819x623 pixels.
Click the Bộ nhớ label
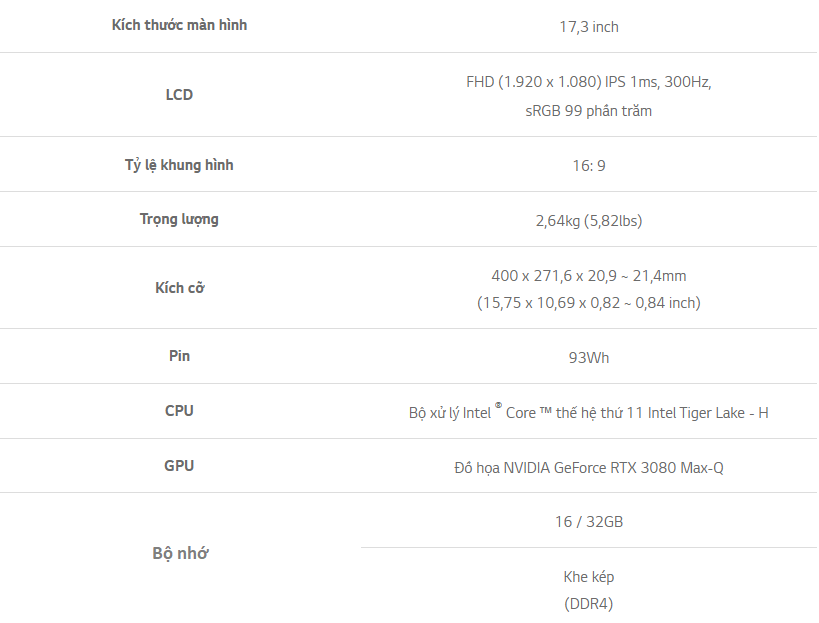(180, 553)
